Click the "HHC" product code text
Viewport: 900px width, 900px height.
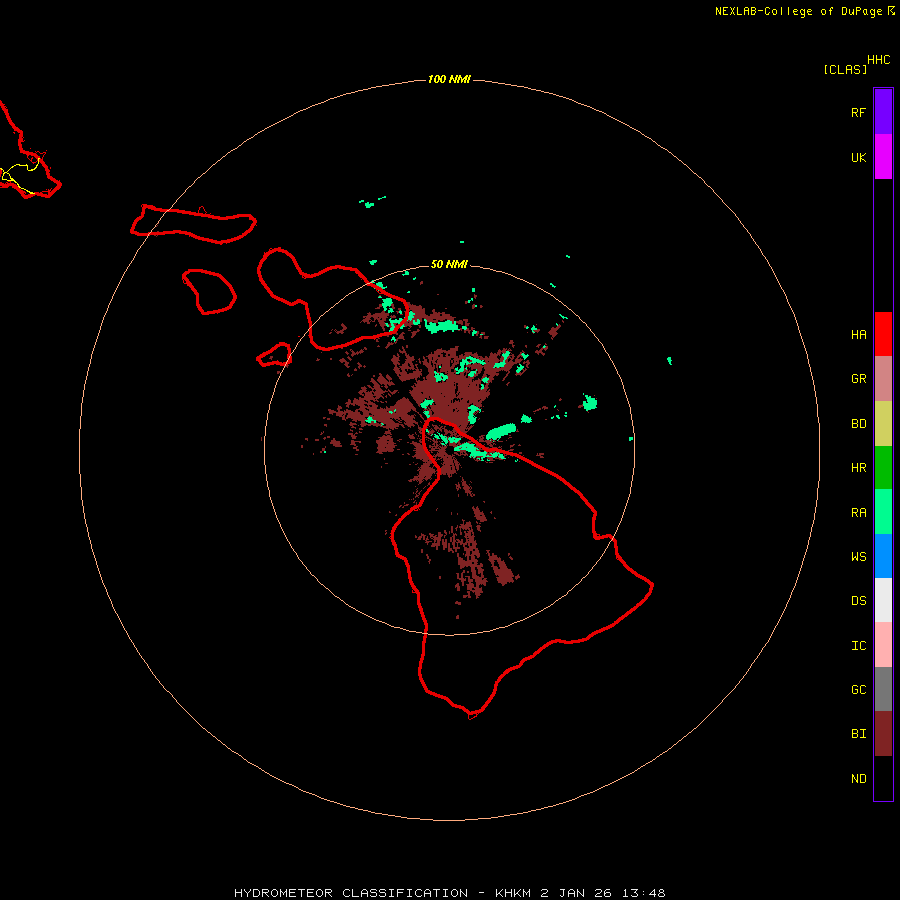click(x=878, y=60)
